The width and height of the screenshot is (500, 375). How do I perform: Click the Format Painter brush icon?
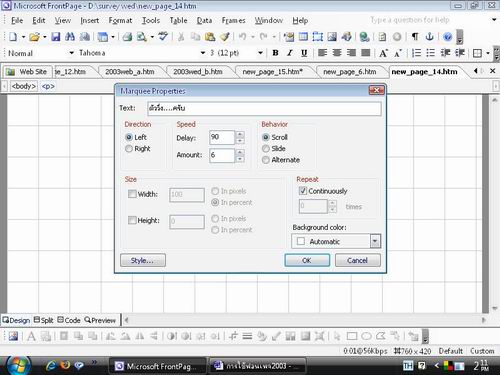click(x=225, y=37)
